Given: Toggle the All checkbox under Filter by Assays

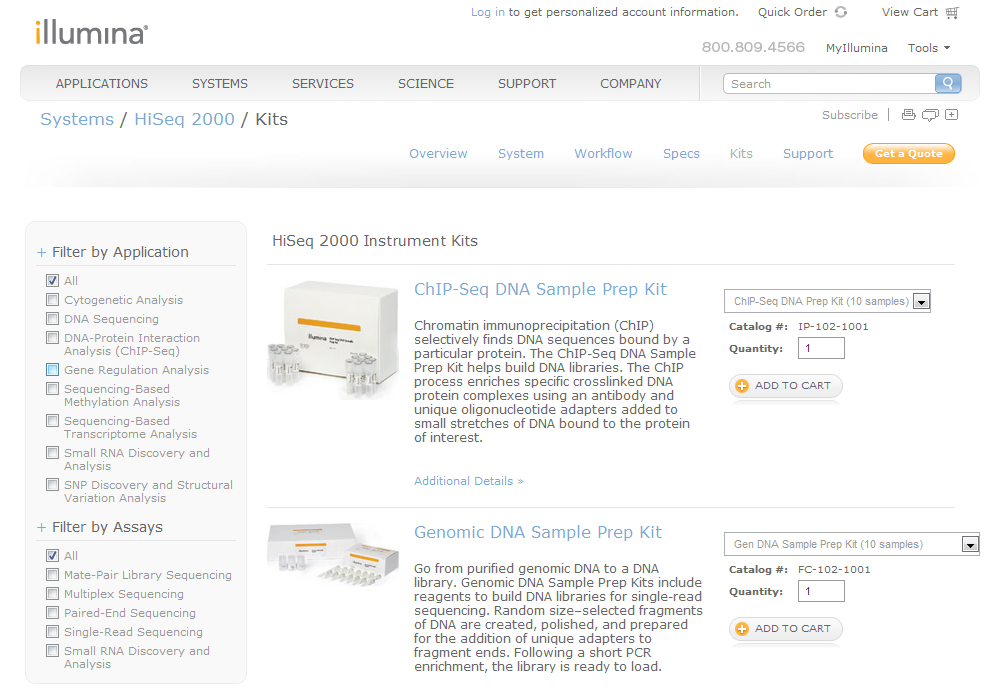Looking at the screenshot, I should click(x=53, y=556).
